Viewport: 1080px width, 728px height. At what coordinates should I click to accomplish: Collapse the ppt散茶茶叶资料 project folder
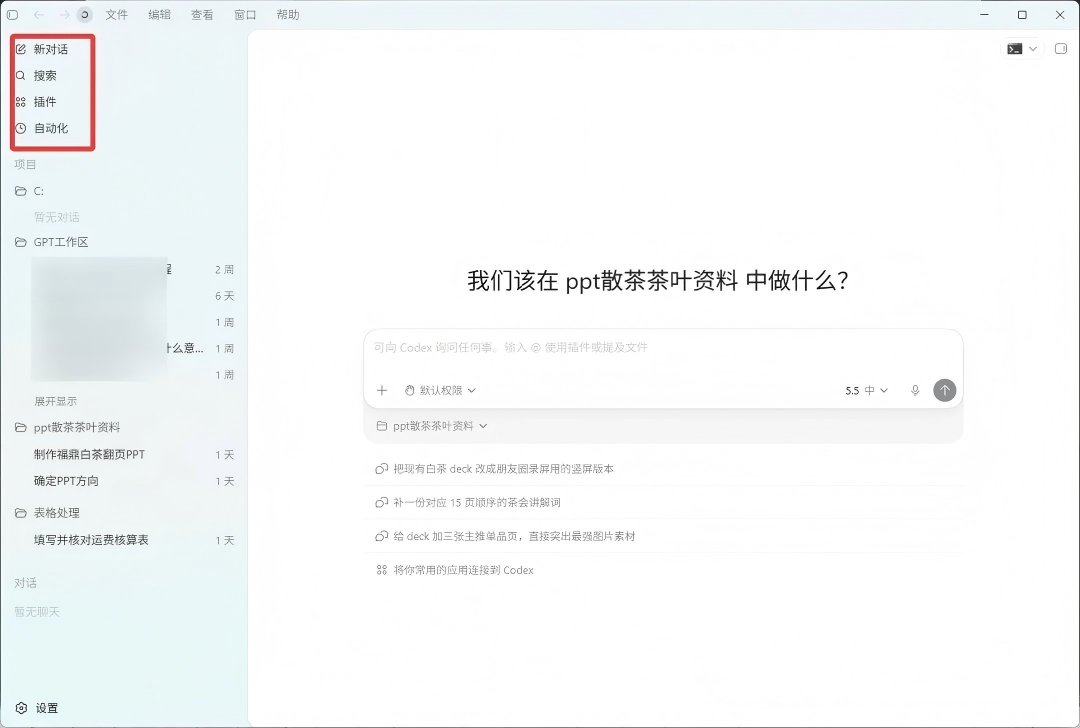pos(76,428)
